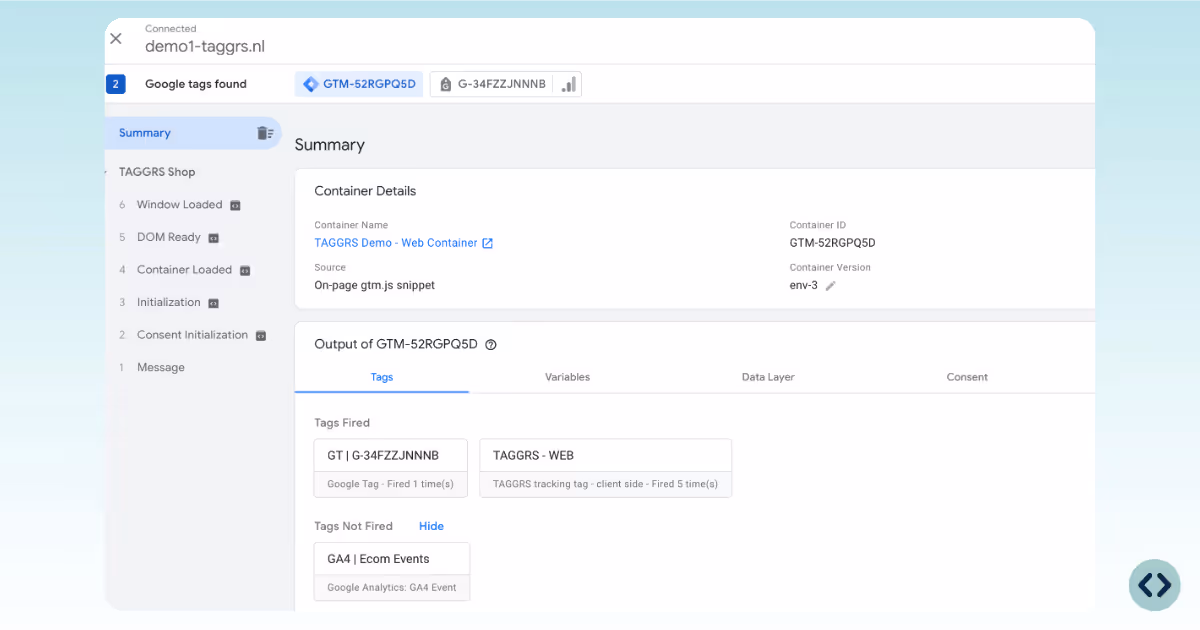This screenshot has width=1200, height=630.
Task: Clear events using the Summary trash icon
Action: (265, 133)
